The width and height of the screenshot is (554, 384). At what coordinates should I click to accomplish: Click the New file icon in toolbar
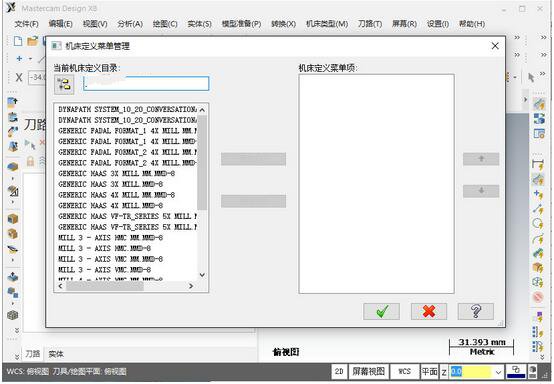point(18,41)
